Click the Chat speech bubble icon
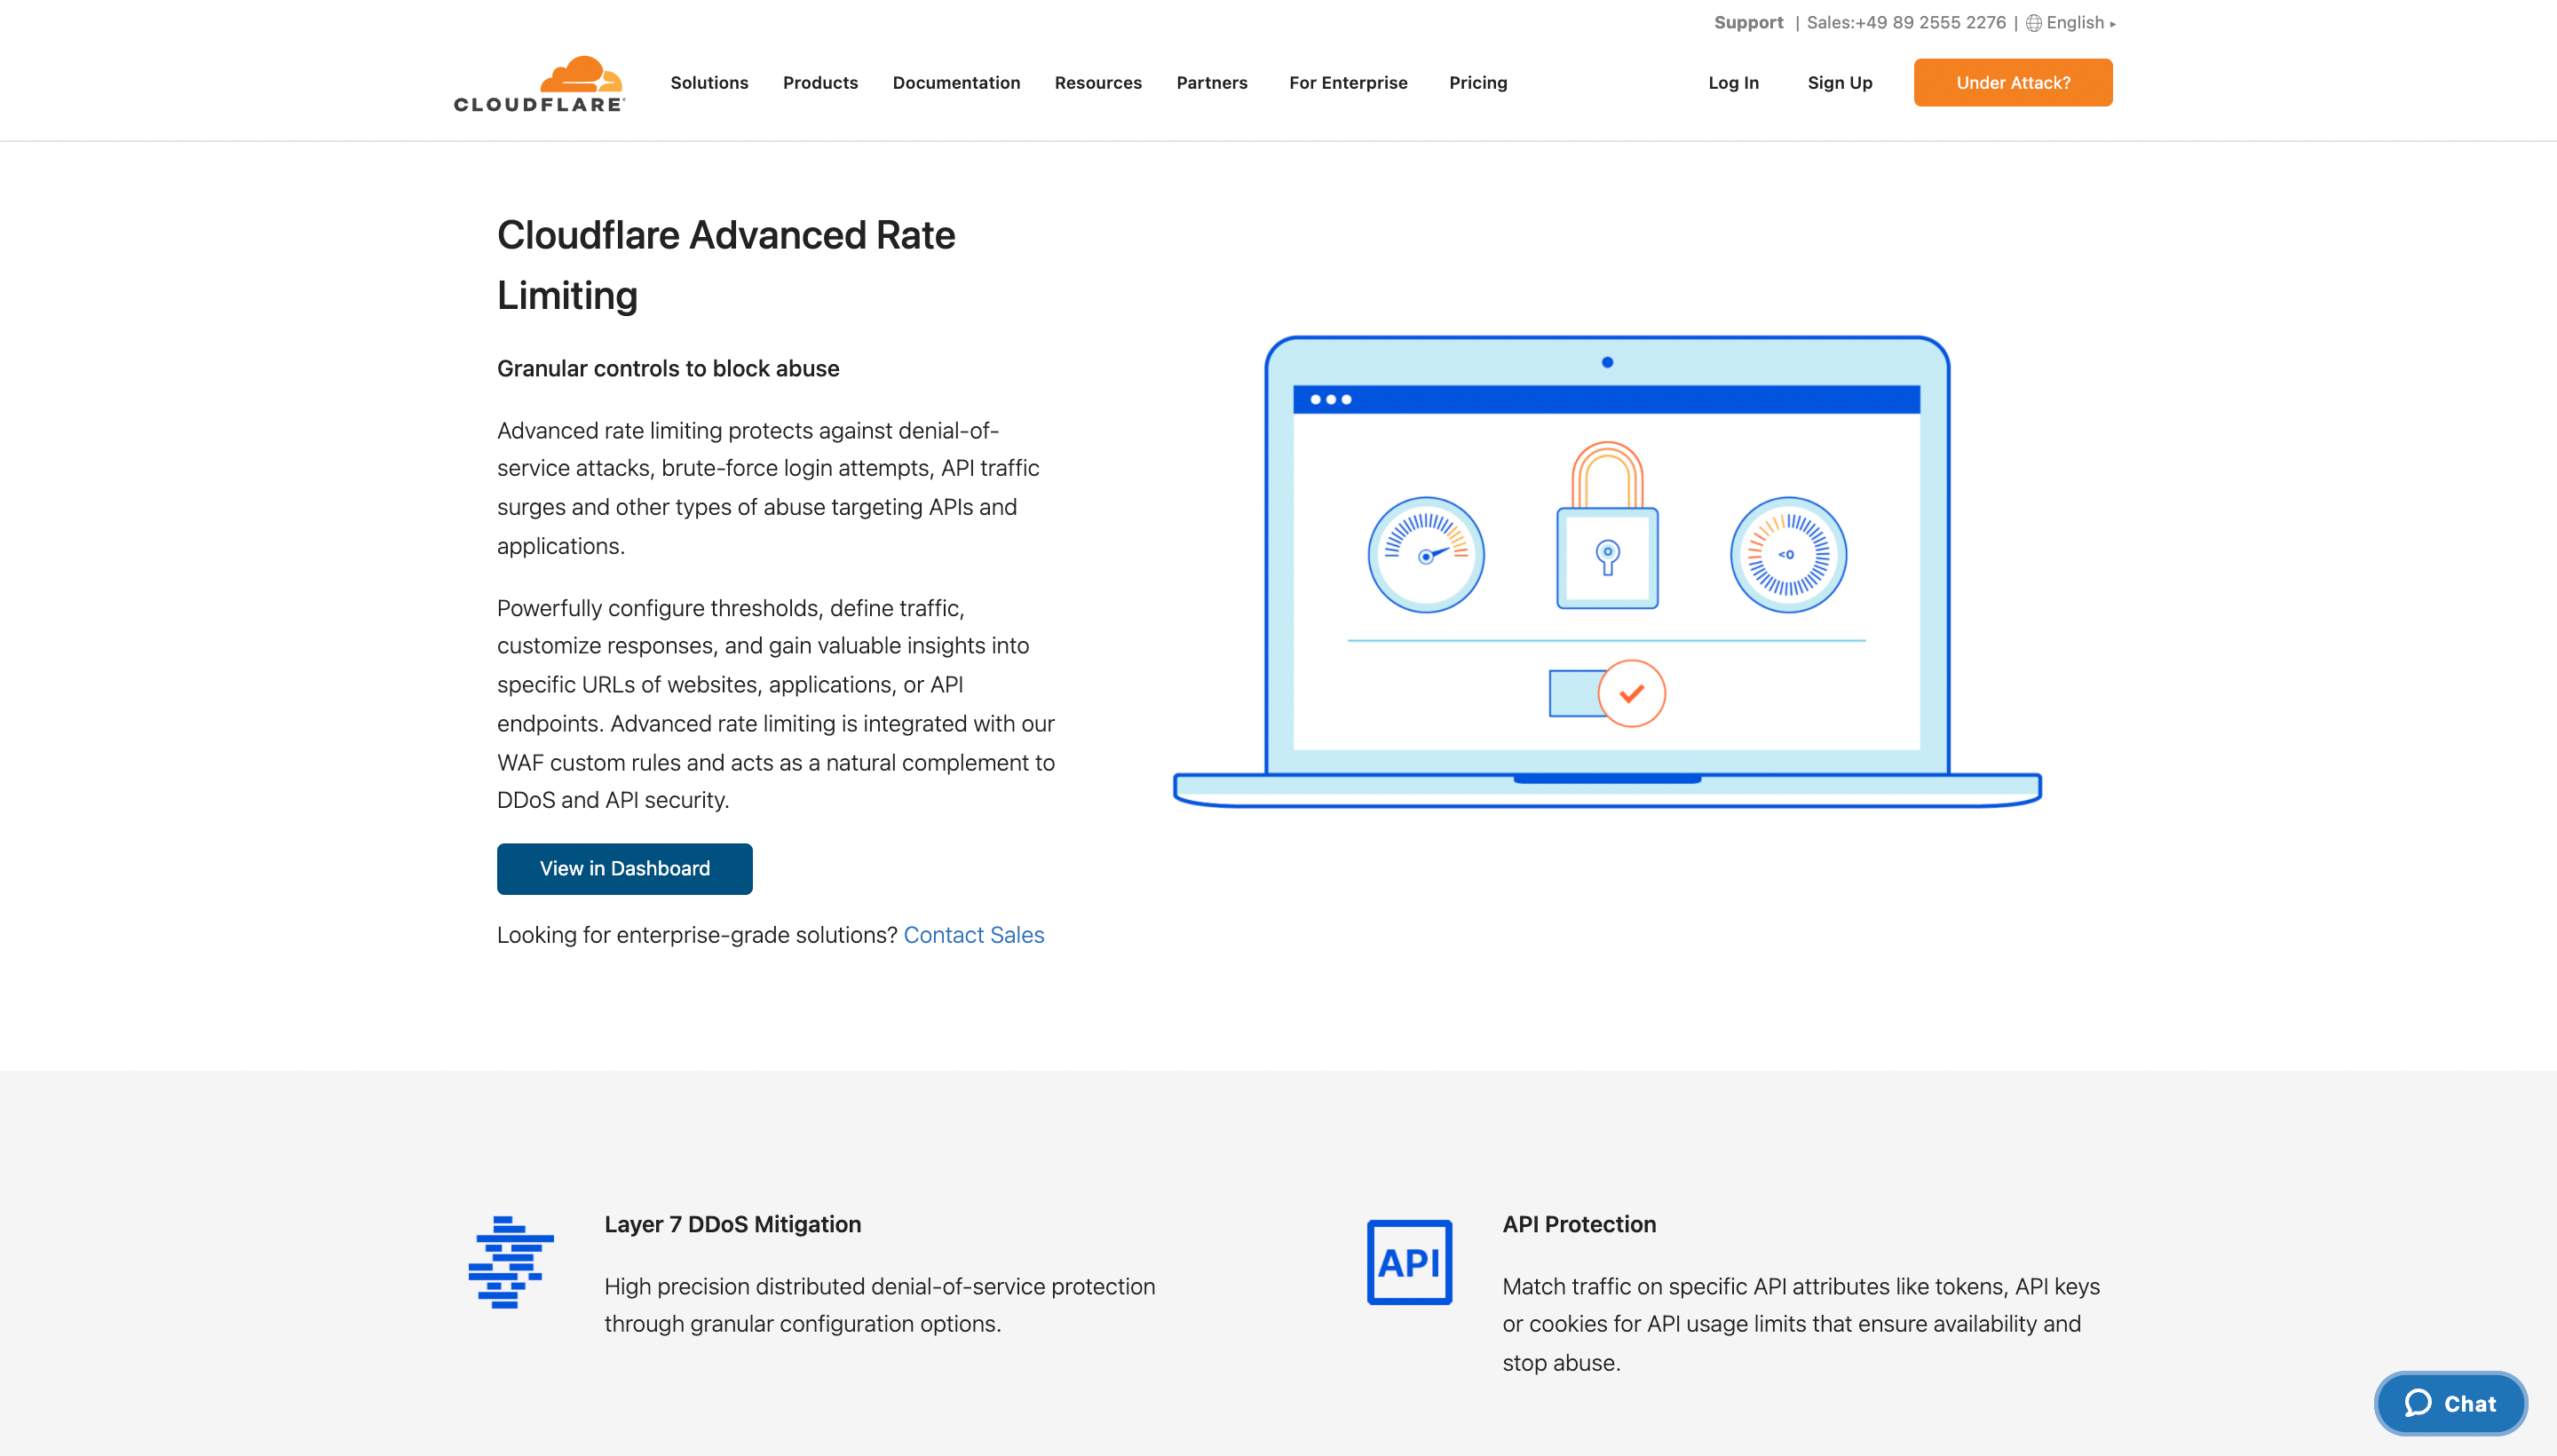The height and width of the screenshot is (1456, 2557). coord(2417,1403)
